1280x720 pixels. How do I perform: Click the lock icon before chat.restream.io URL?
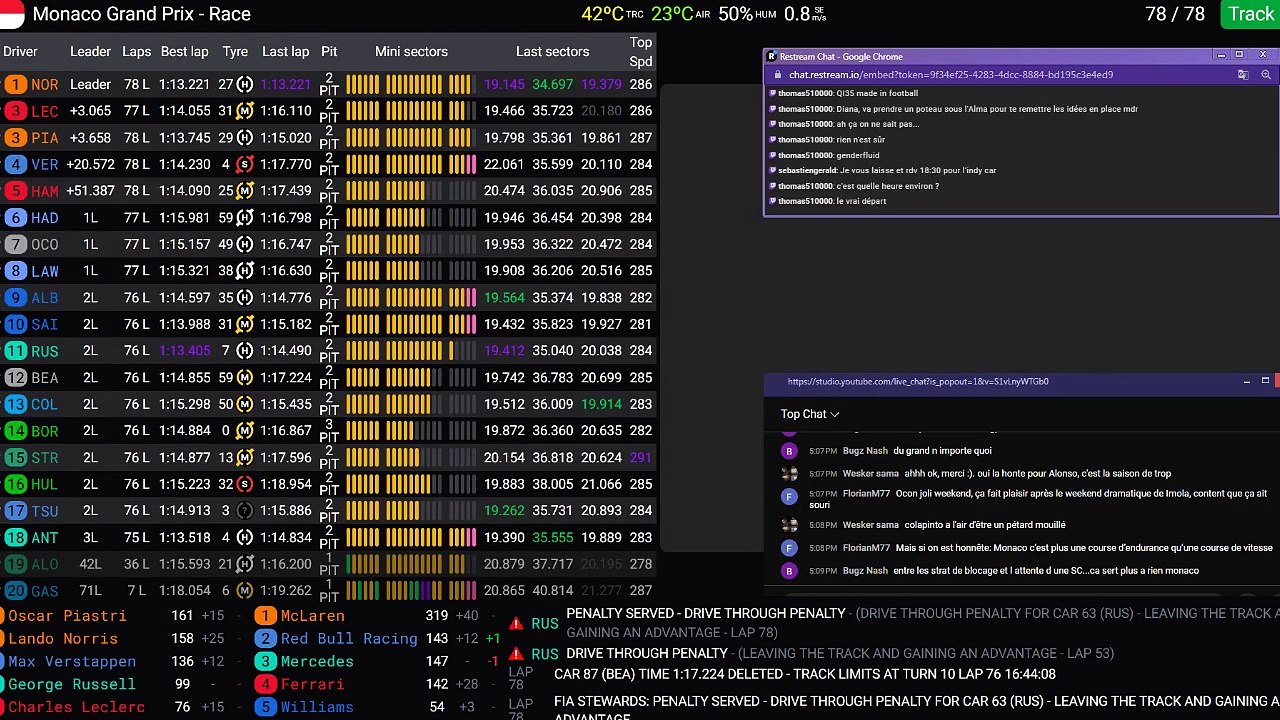pyautogui.click(x=778, y=74)
